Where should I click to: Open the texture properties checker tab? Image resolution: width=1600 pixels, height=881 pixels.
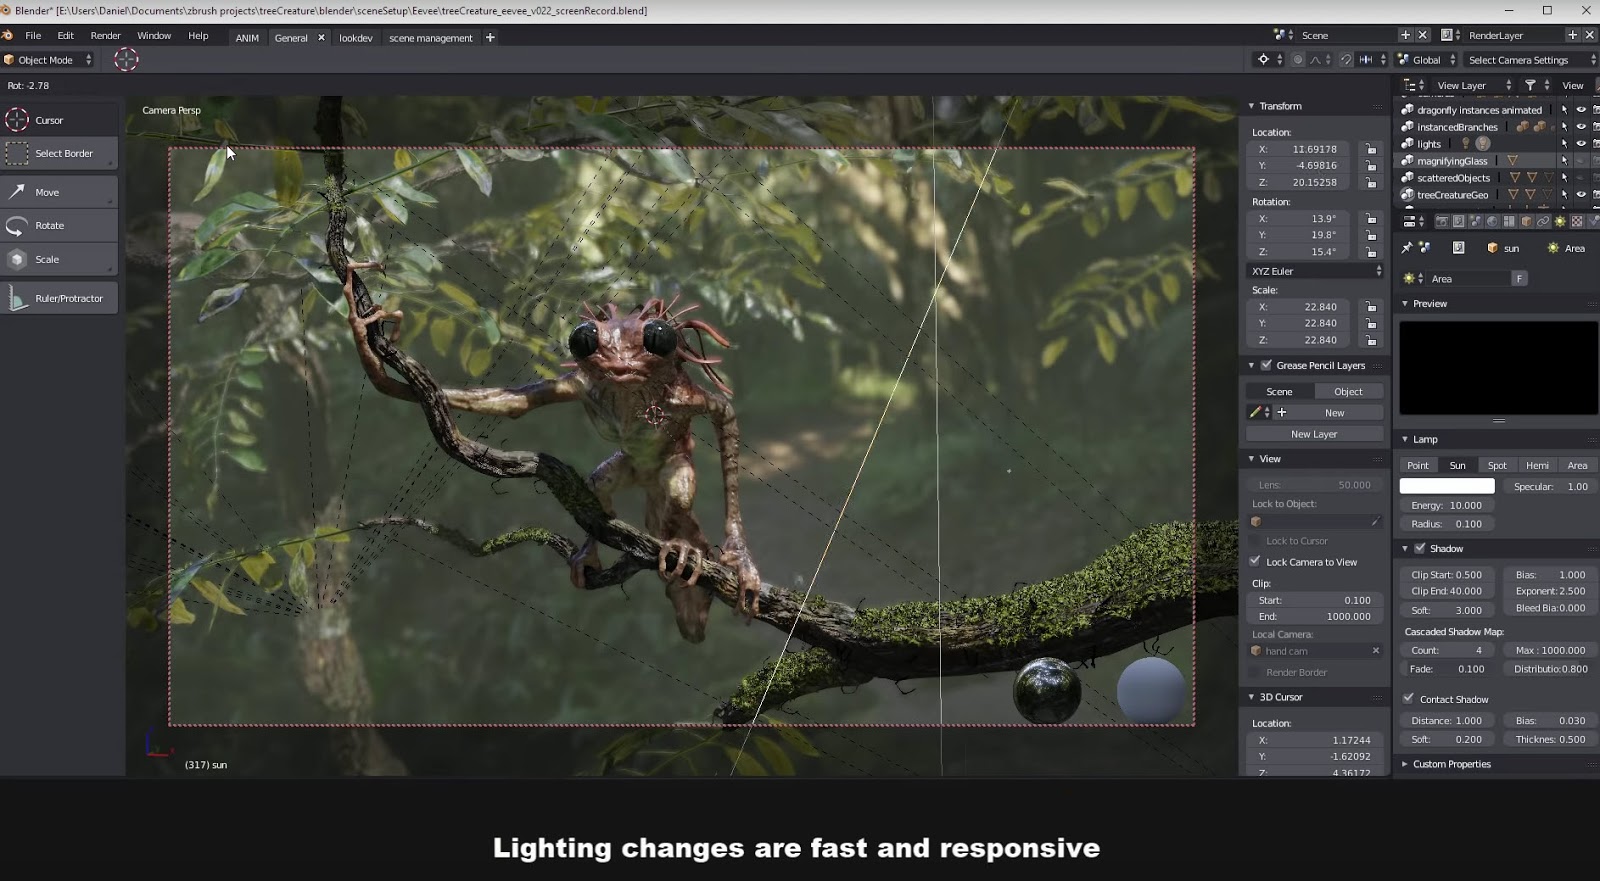1577,222
